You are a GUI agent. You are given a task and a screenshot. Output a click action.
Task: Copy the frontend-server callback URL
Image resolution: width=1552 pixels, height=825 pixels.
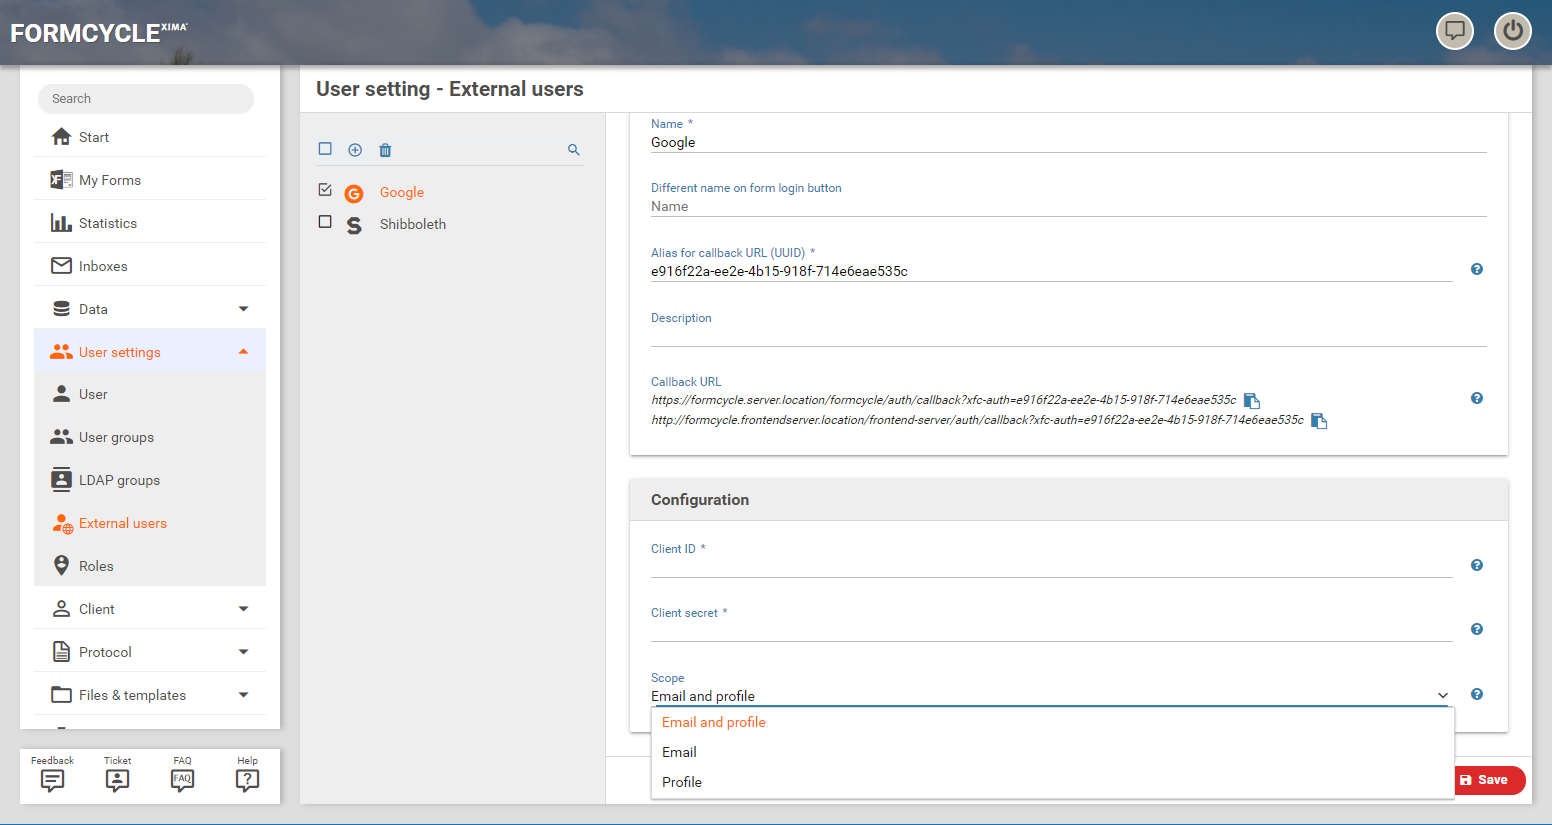1319,421
